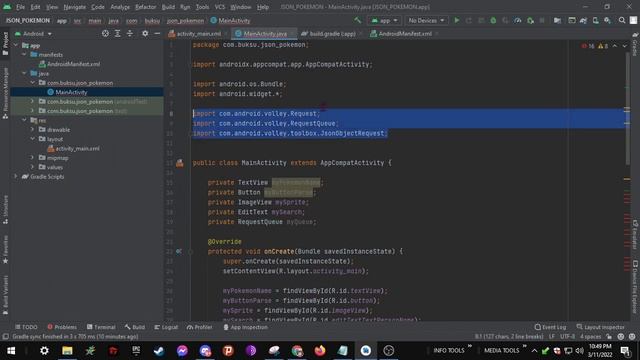Click the UTF-8 encoding in status bar

click(567, 337)
